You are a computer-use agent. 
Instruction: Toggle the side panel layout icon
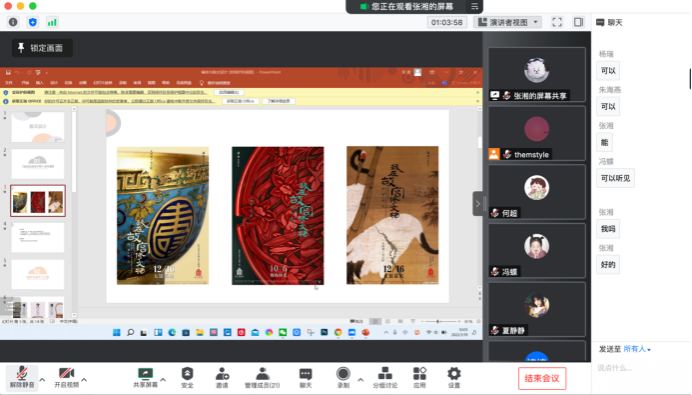[x=578, y=22]
